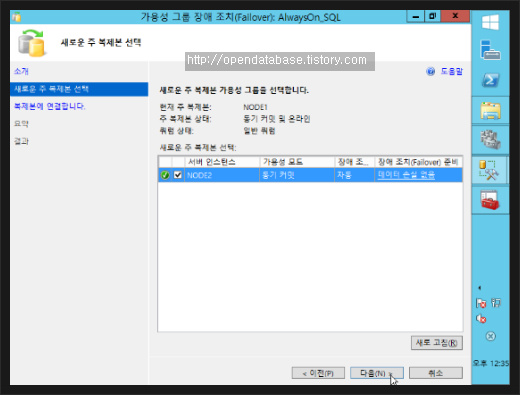The height and width of the screenshot is (395, 520).
Task: Go to the 소개 wizard page
Action: (x=21, y=71)
